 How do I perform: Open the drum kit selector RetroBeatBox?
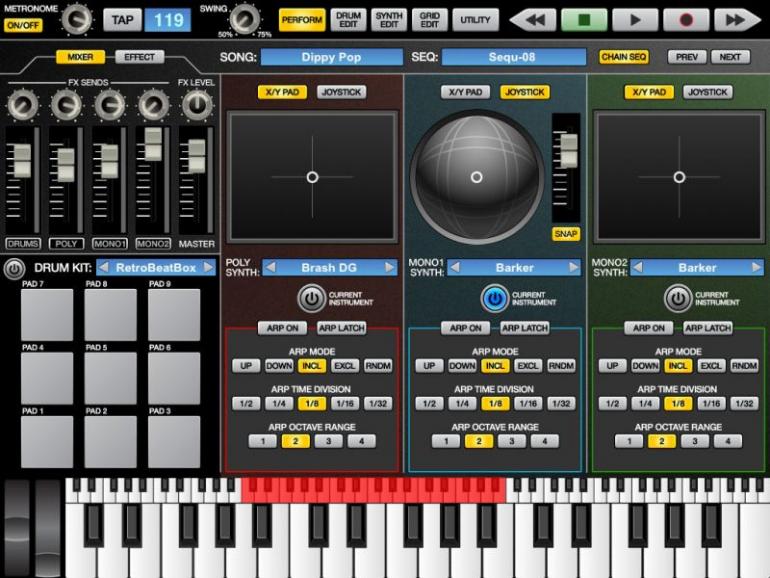click(156, 268)
